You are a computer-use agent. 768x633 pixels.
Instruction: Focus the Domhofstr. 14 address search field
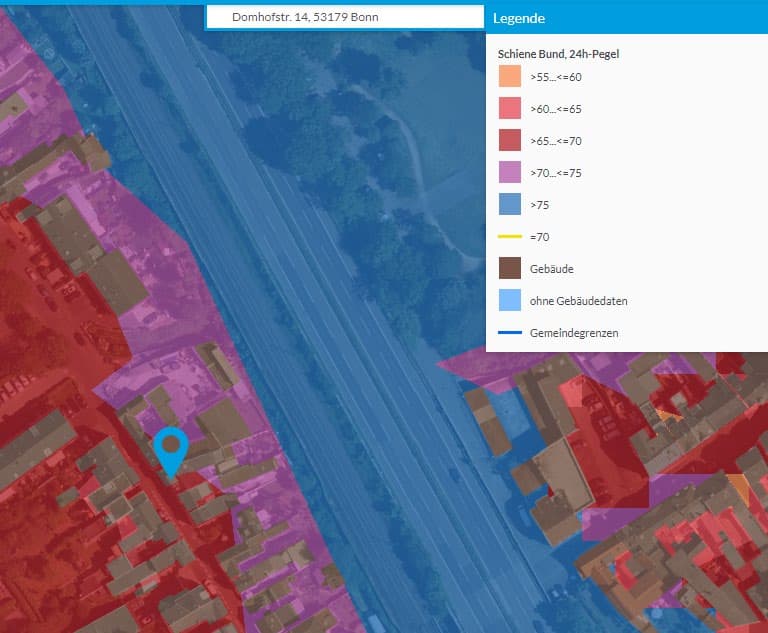coord(345,17)
